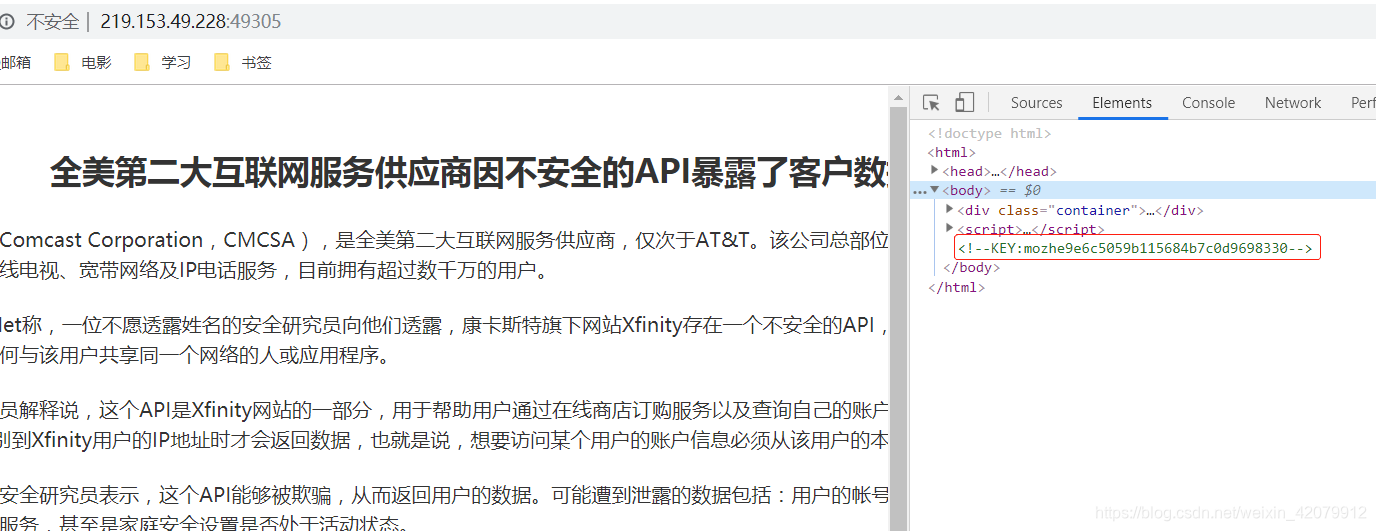Screen dimensions: 1376x531
Task: Select the closing body tag line
Action: 971,268
